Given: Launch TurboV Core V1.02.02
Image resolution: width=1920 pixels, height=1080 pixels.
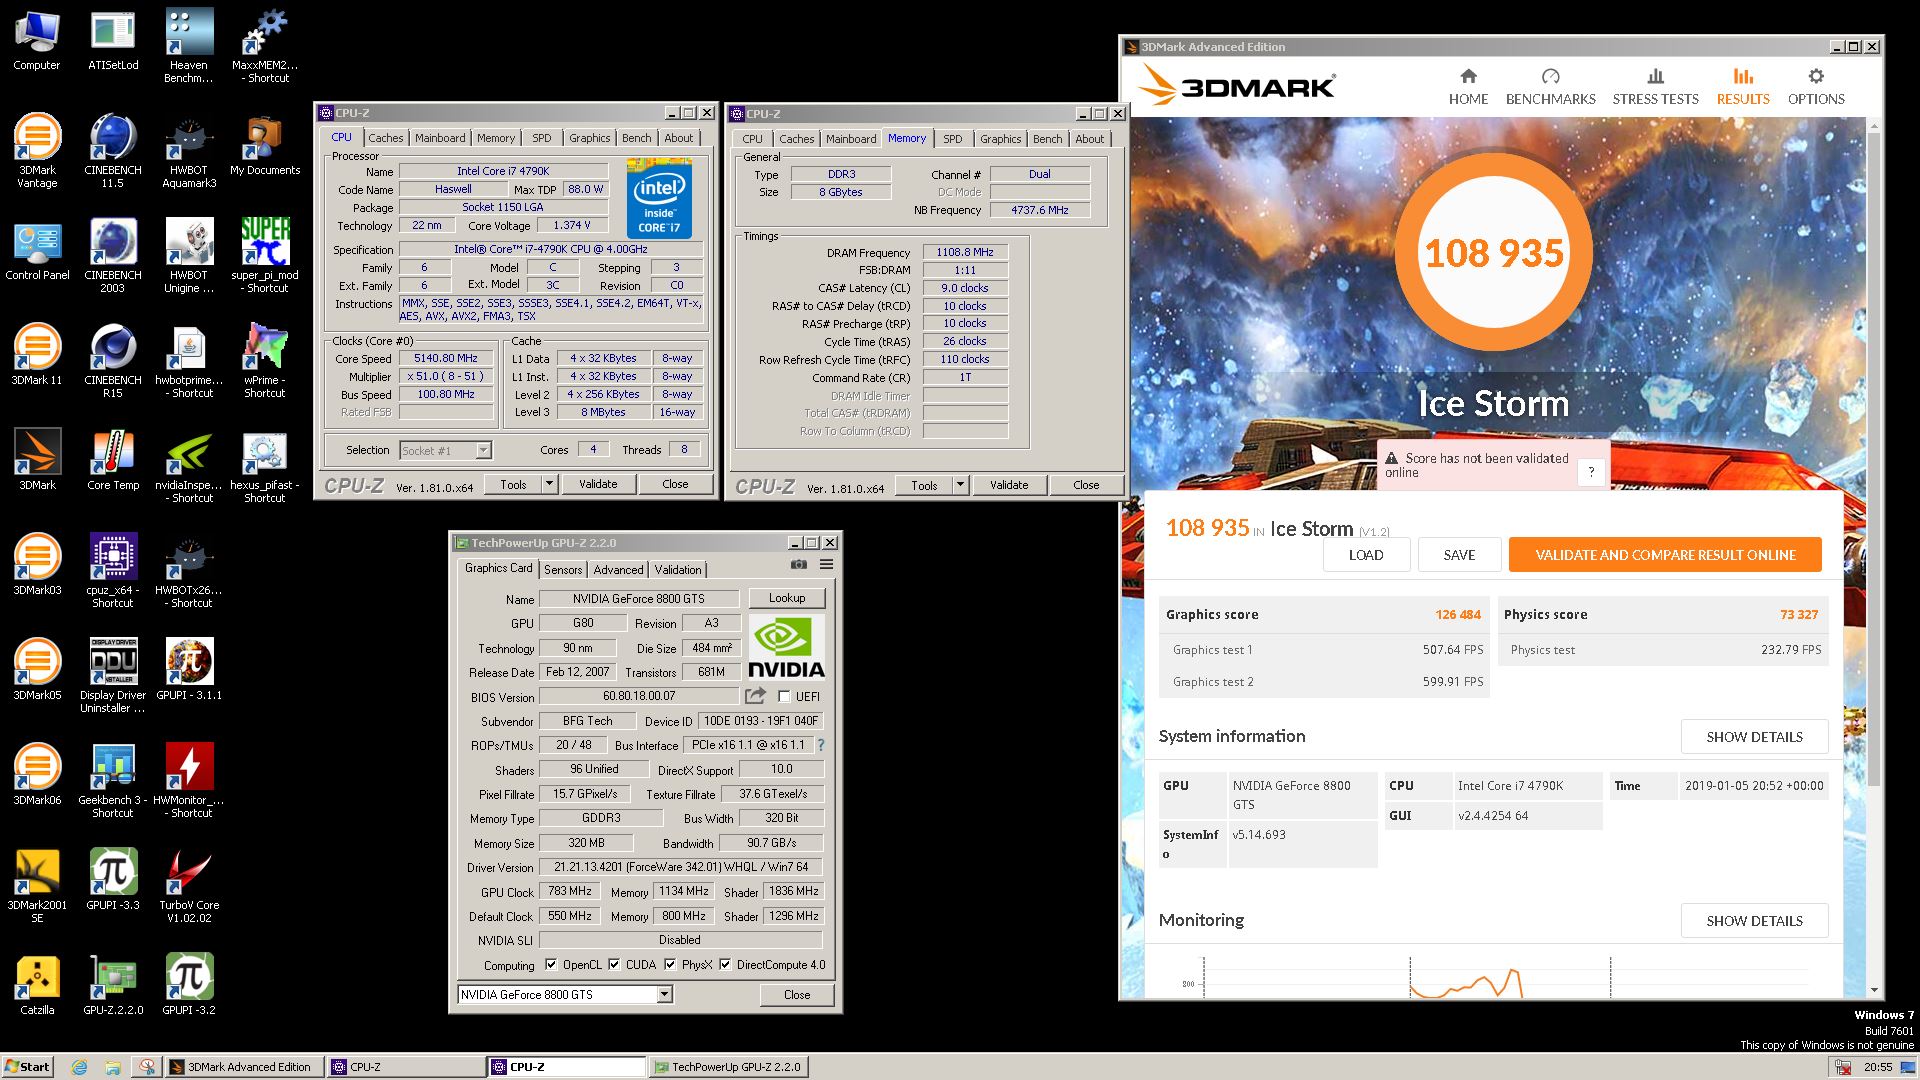Looking at the screenshot, I should [189, 885].
